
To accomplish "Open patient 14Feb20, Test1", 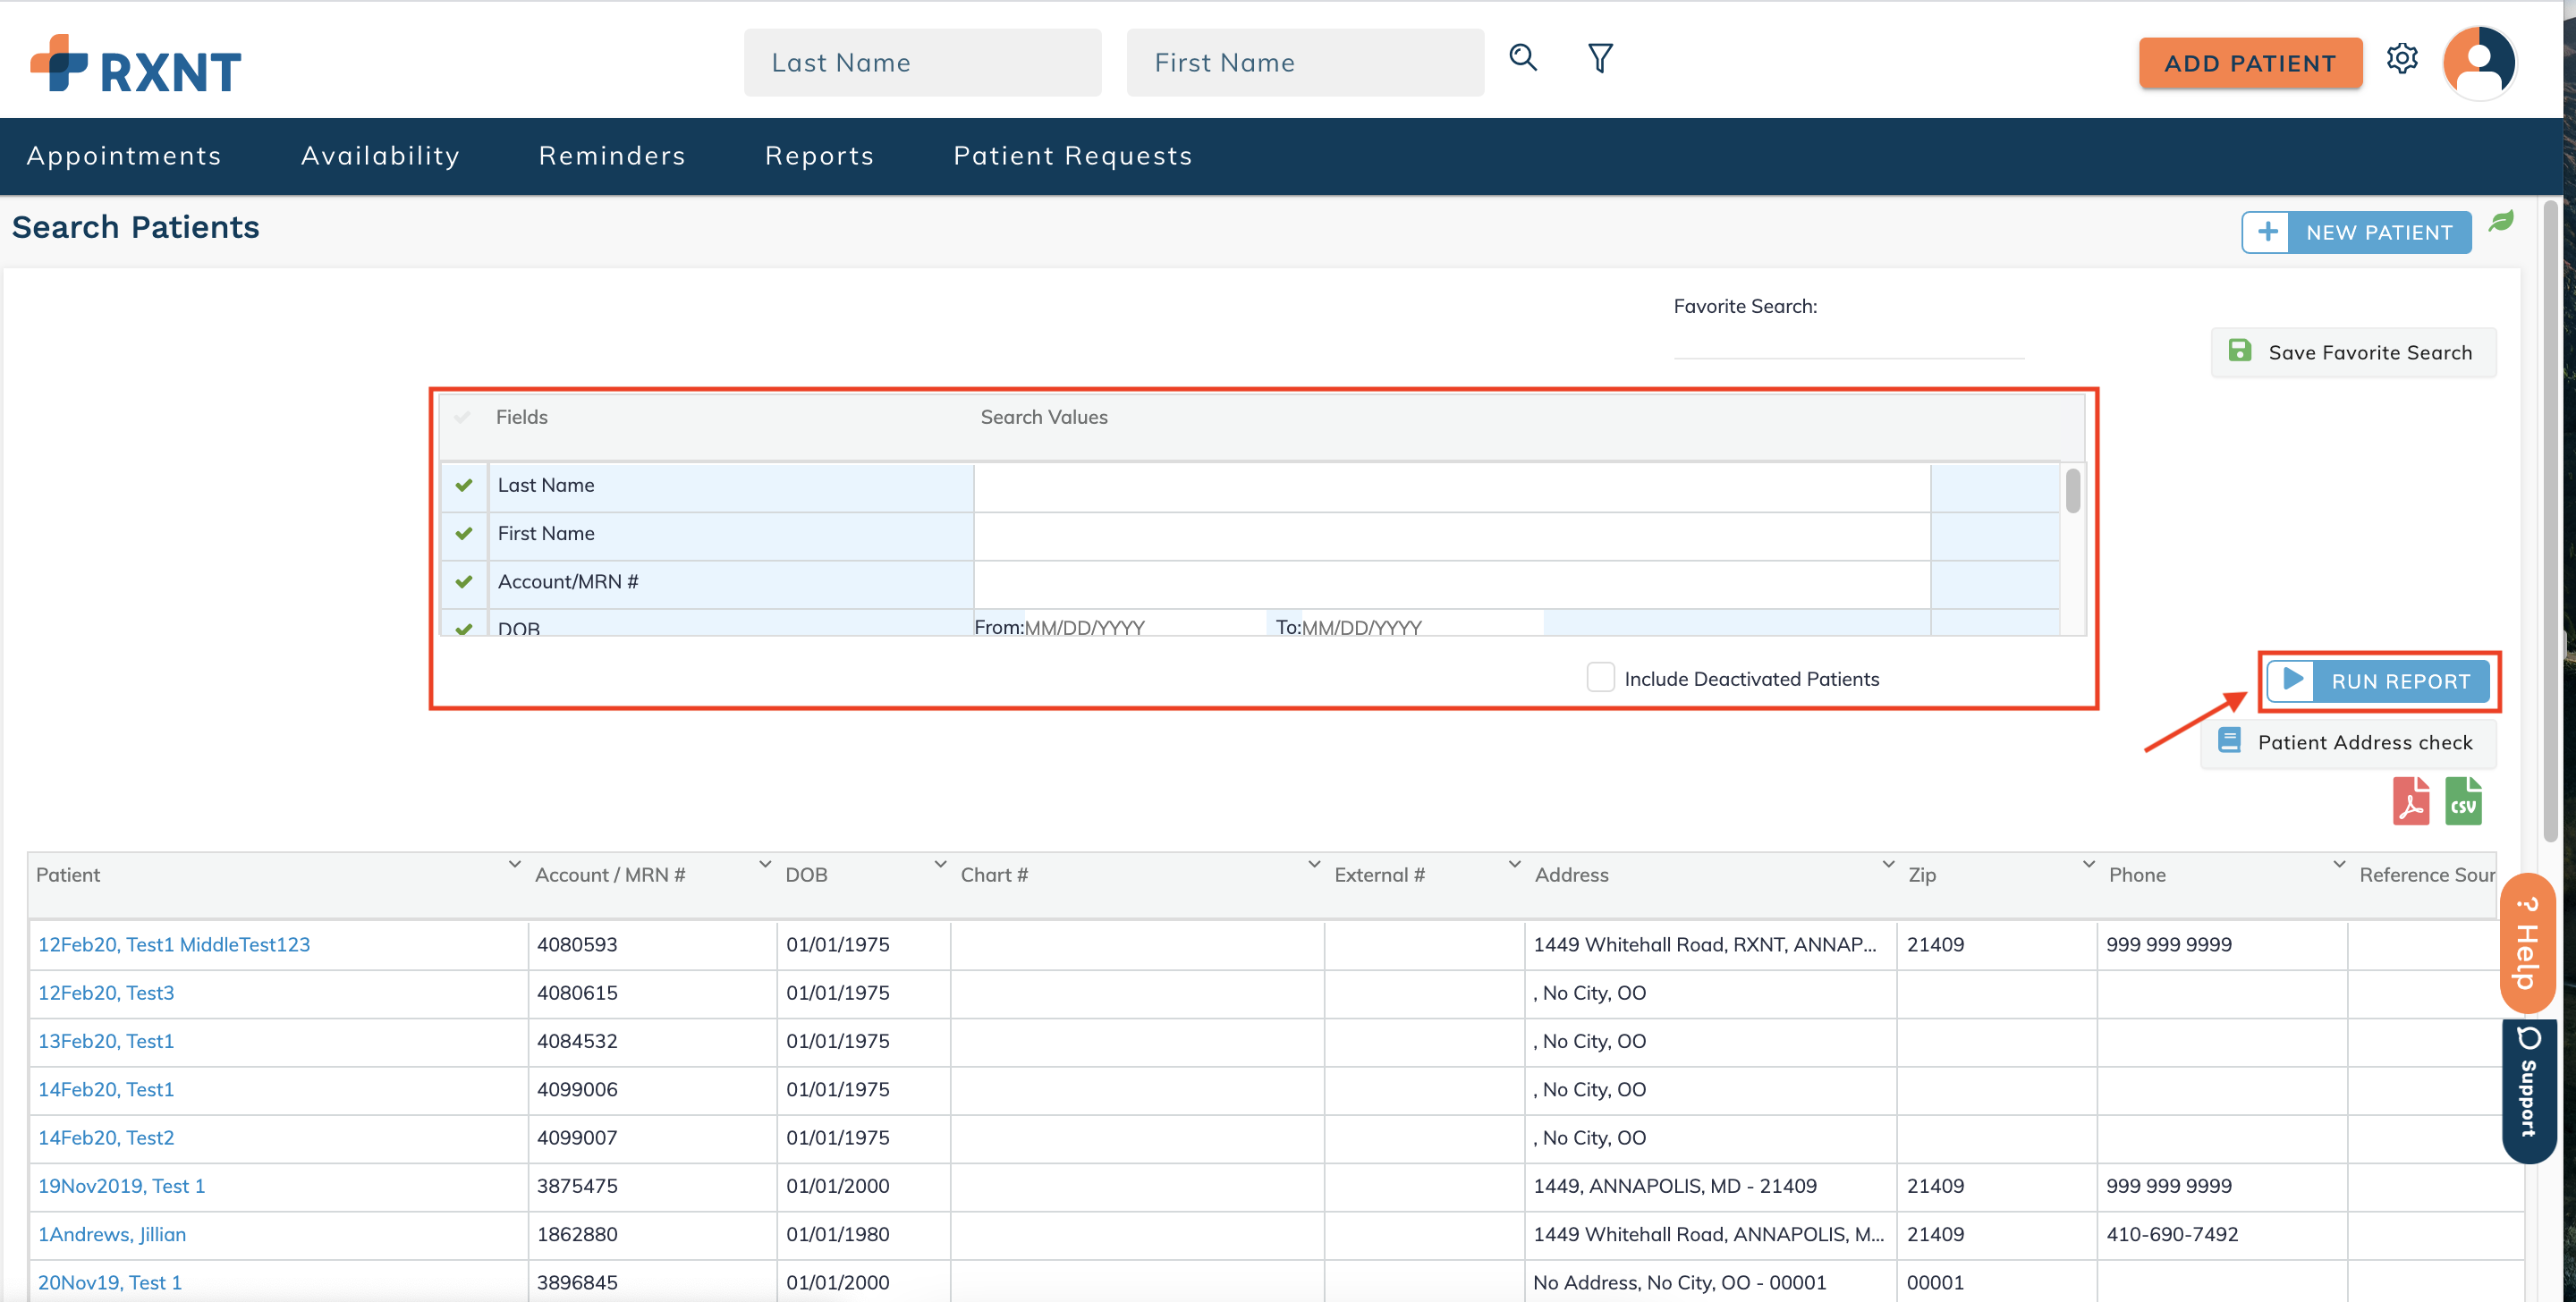I will [106, 1089].
